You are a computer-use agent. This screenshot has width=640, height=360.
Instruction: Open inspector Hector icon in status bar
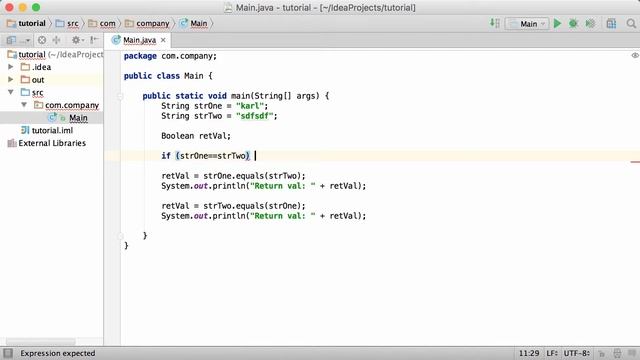pos(617,353)
